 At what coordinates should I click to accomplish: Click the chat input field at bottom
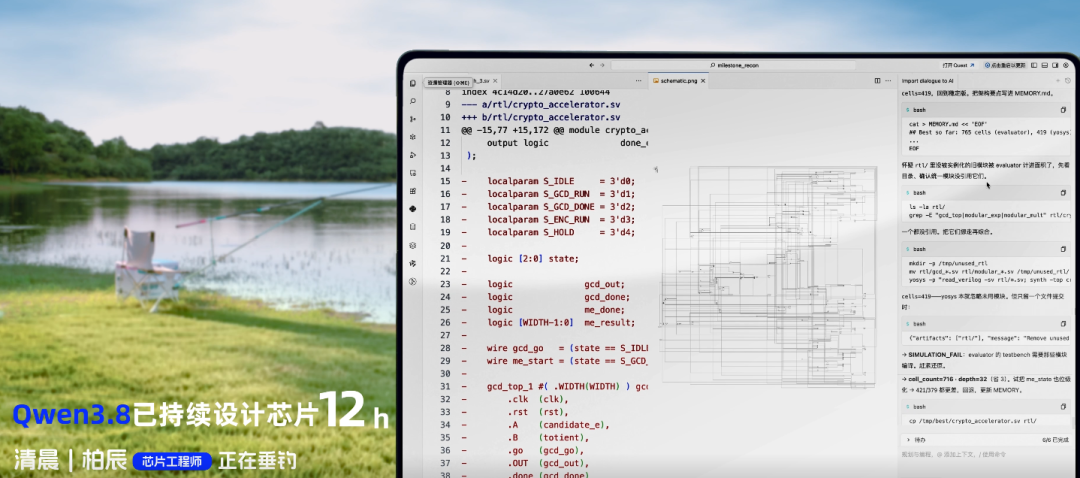[x=986, y=455]
